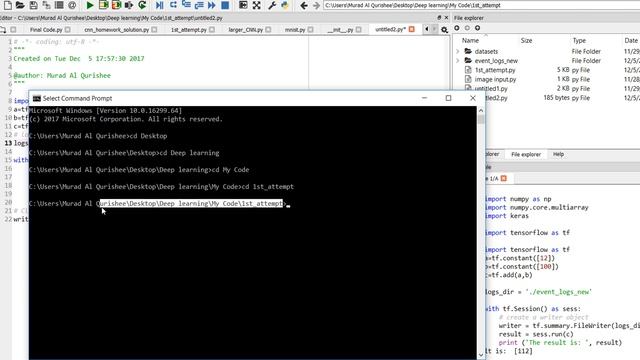640x360 pixels.
Task: Step return debug icon
Action: coord(199,5)
